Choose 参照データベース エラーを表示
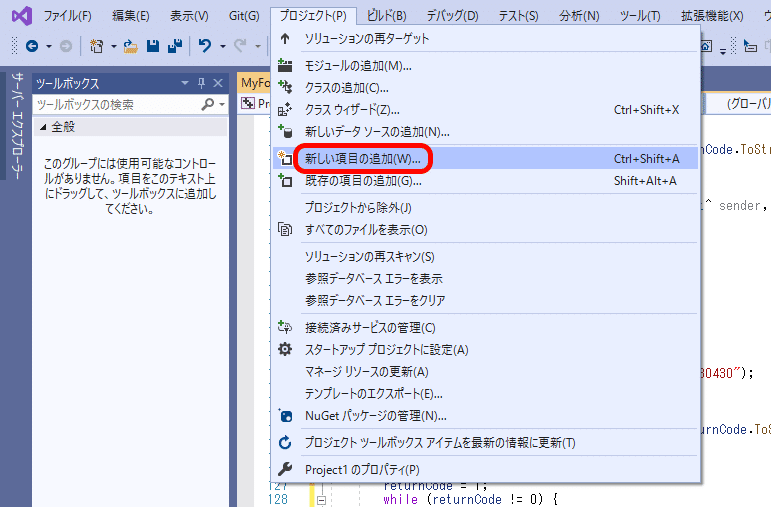The width and height of the screenshot is (771, 507). coord(485,278)
